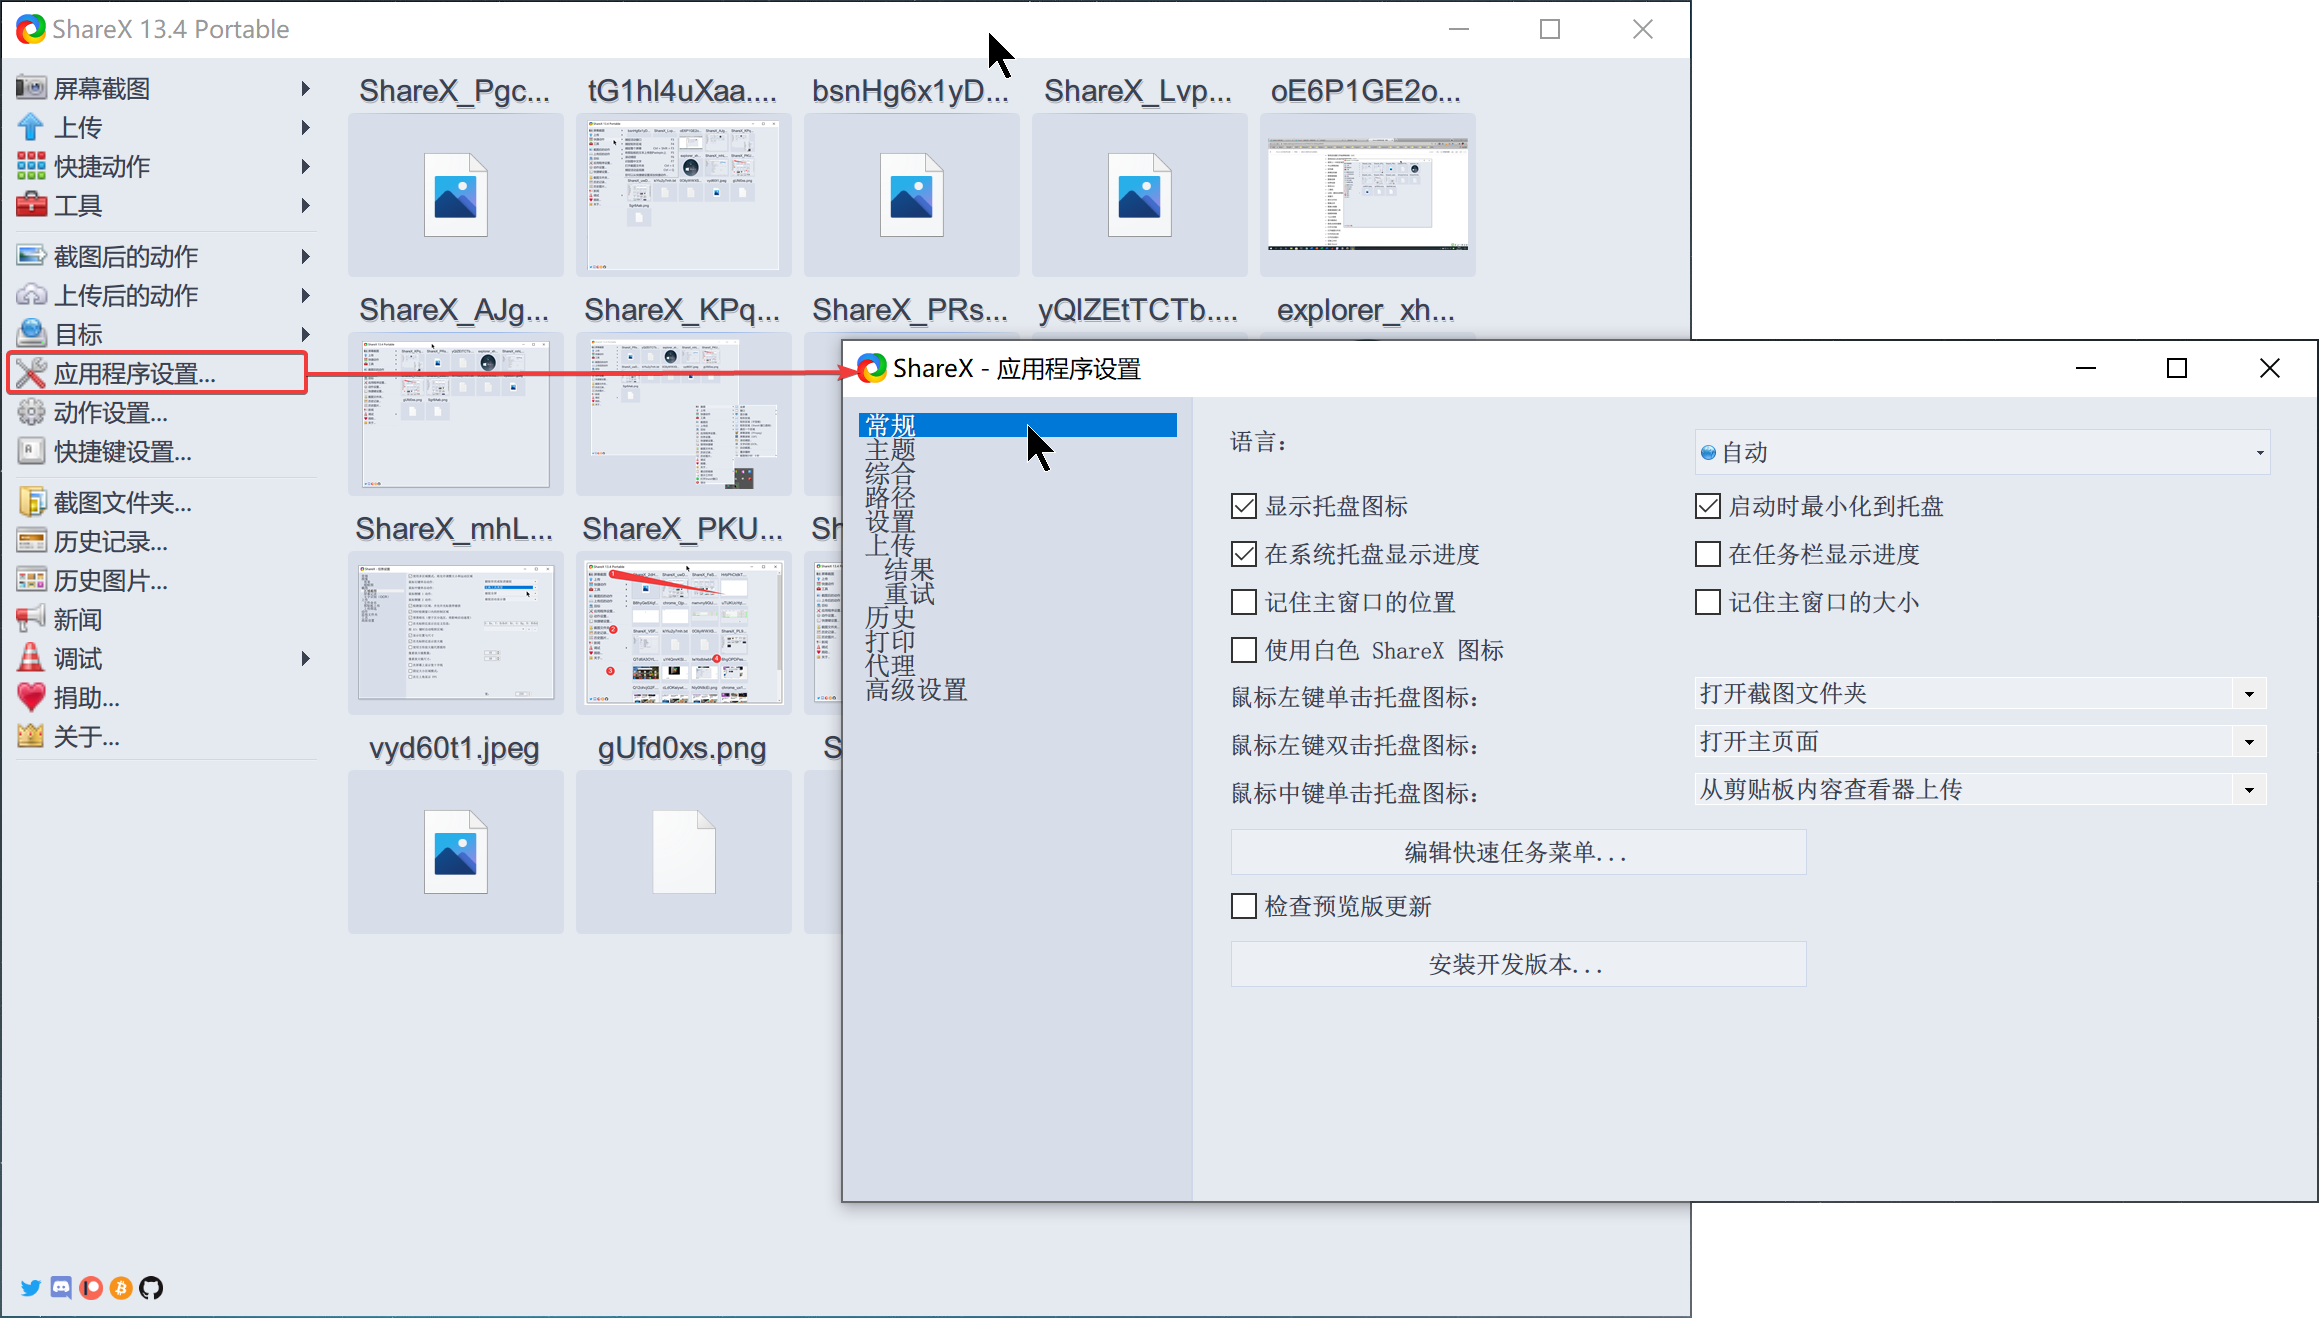Viewport: 2319px width, 1318px height.
Task: Enable 检查预览版更新 checkbox
Action: click(x=1244, y=906)
